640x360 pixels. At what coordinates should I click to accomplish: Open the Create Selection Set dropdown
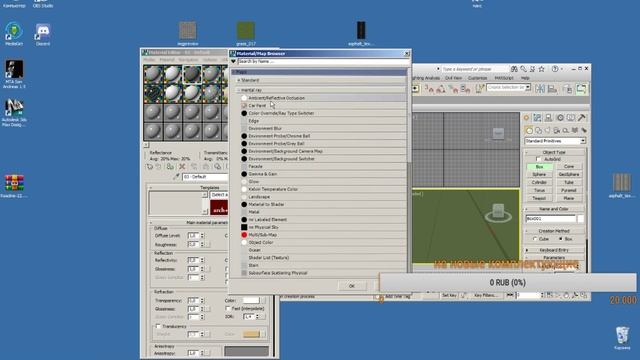[527, 87]
